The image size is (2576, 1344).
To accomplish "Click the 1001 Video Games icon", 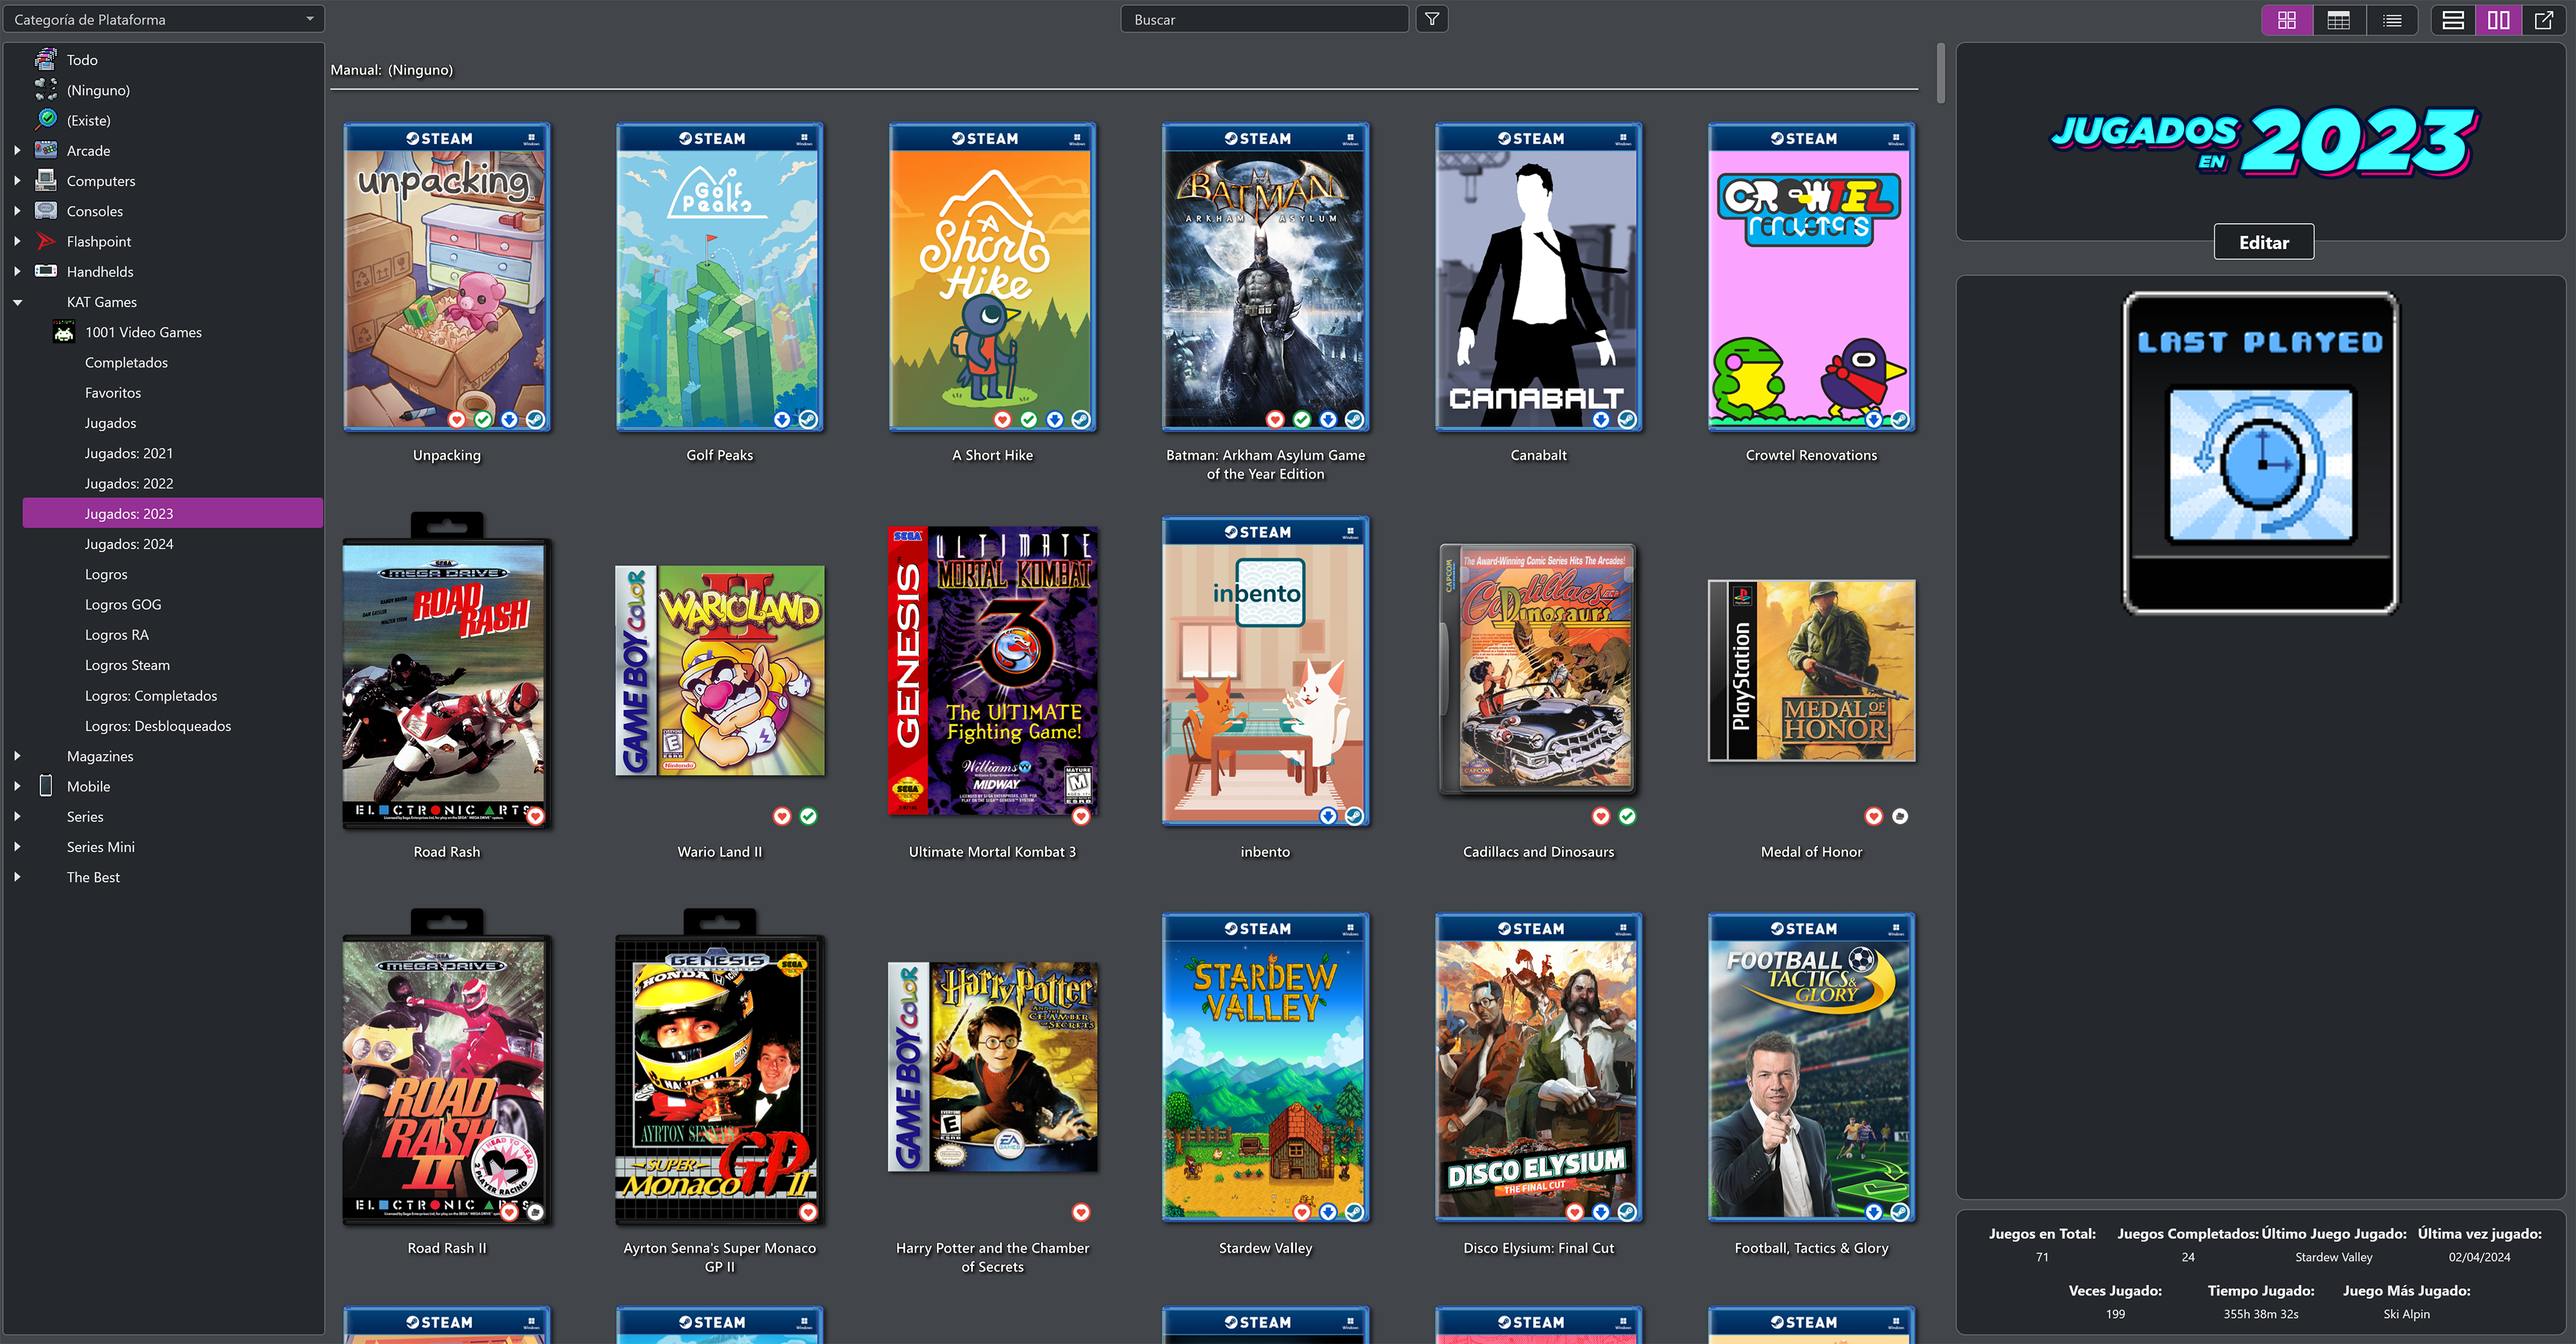I will [64, 332].
